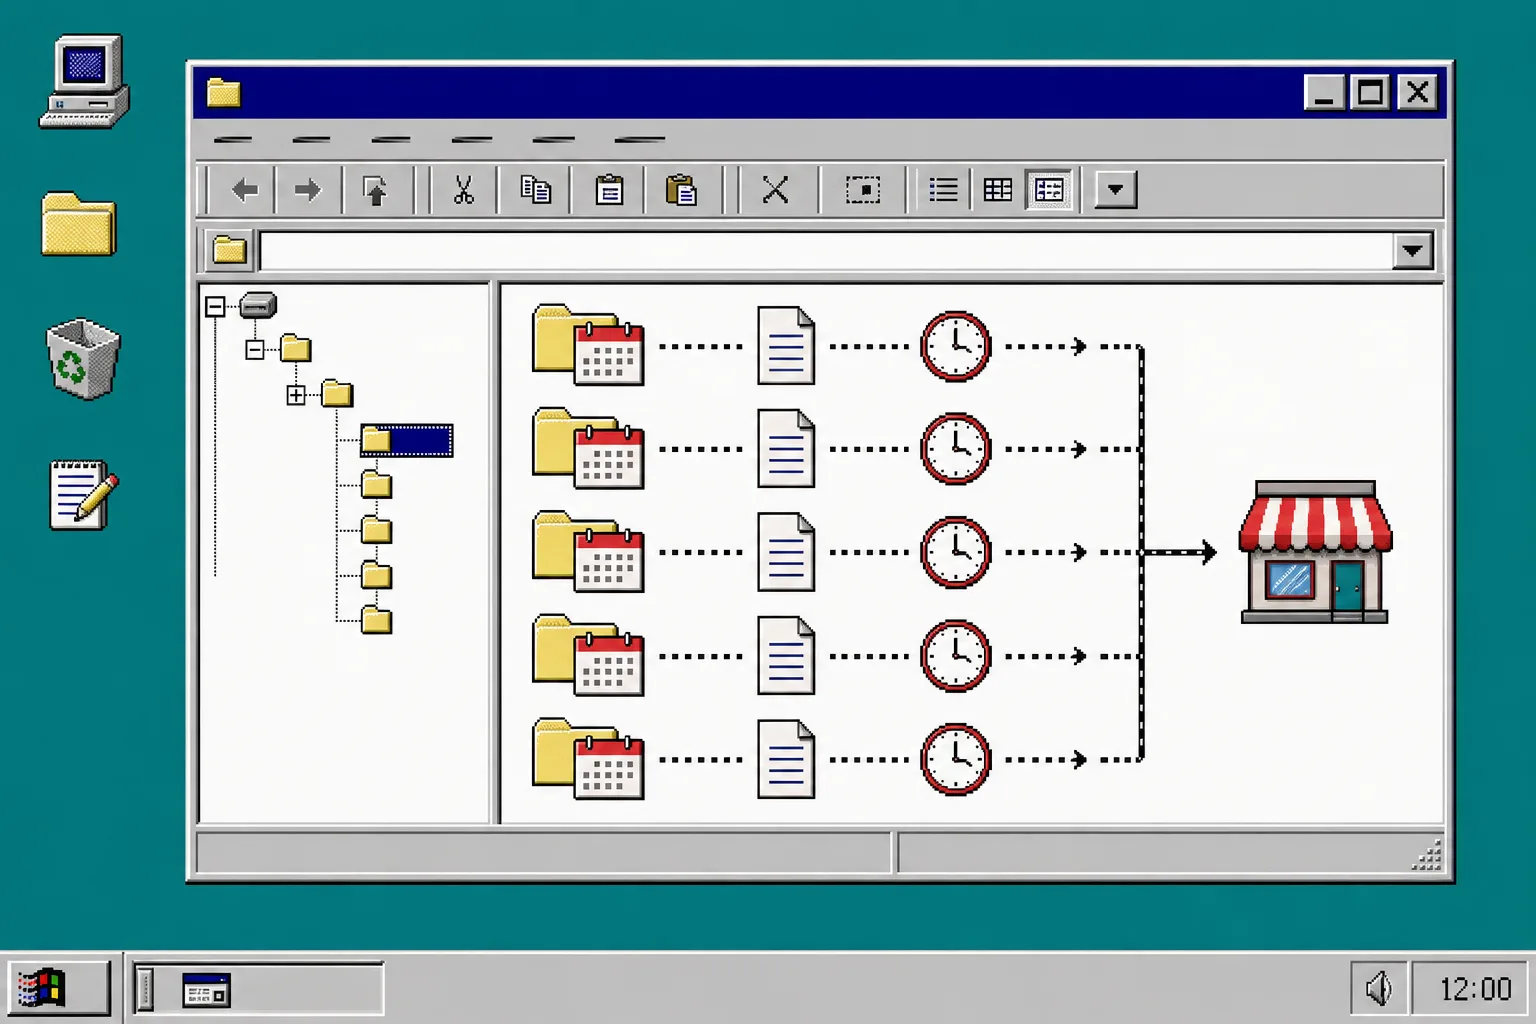Open the address bar dropdown arrow
The image size is (1536, 1024).
[1413, 251]
